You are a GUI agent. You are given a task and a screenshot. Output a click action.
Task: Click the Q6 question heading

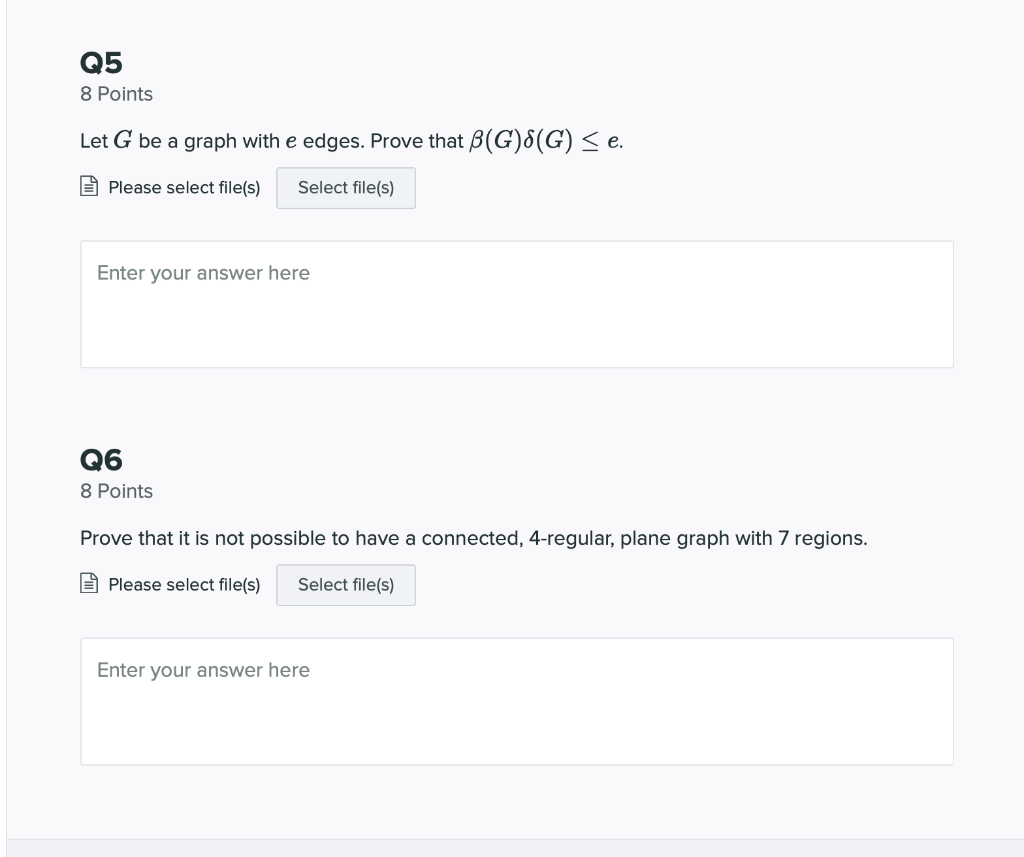coord(101,461)
